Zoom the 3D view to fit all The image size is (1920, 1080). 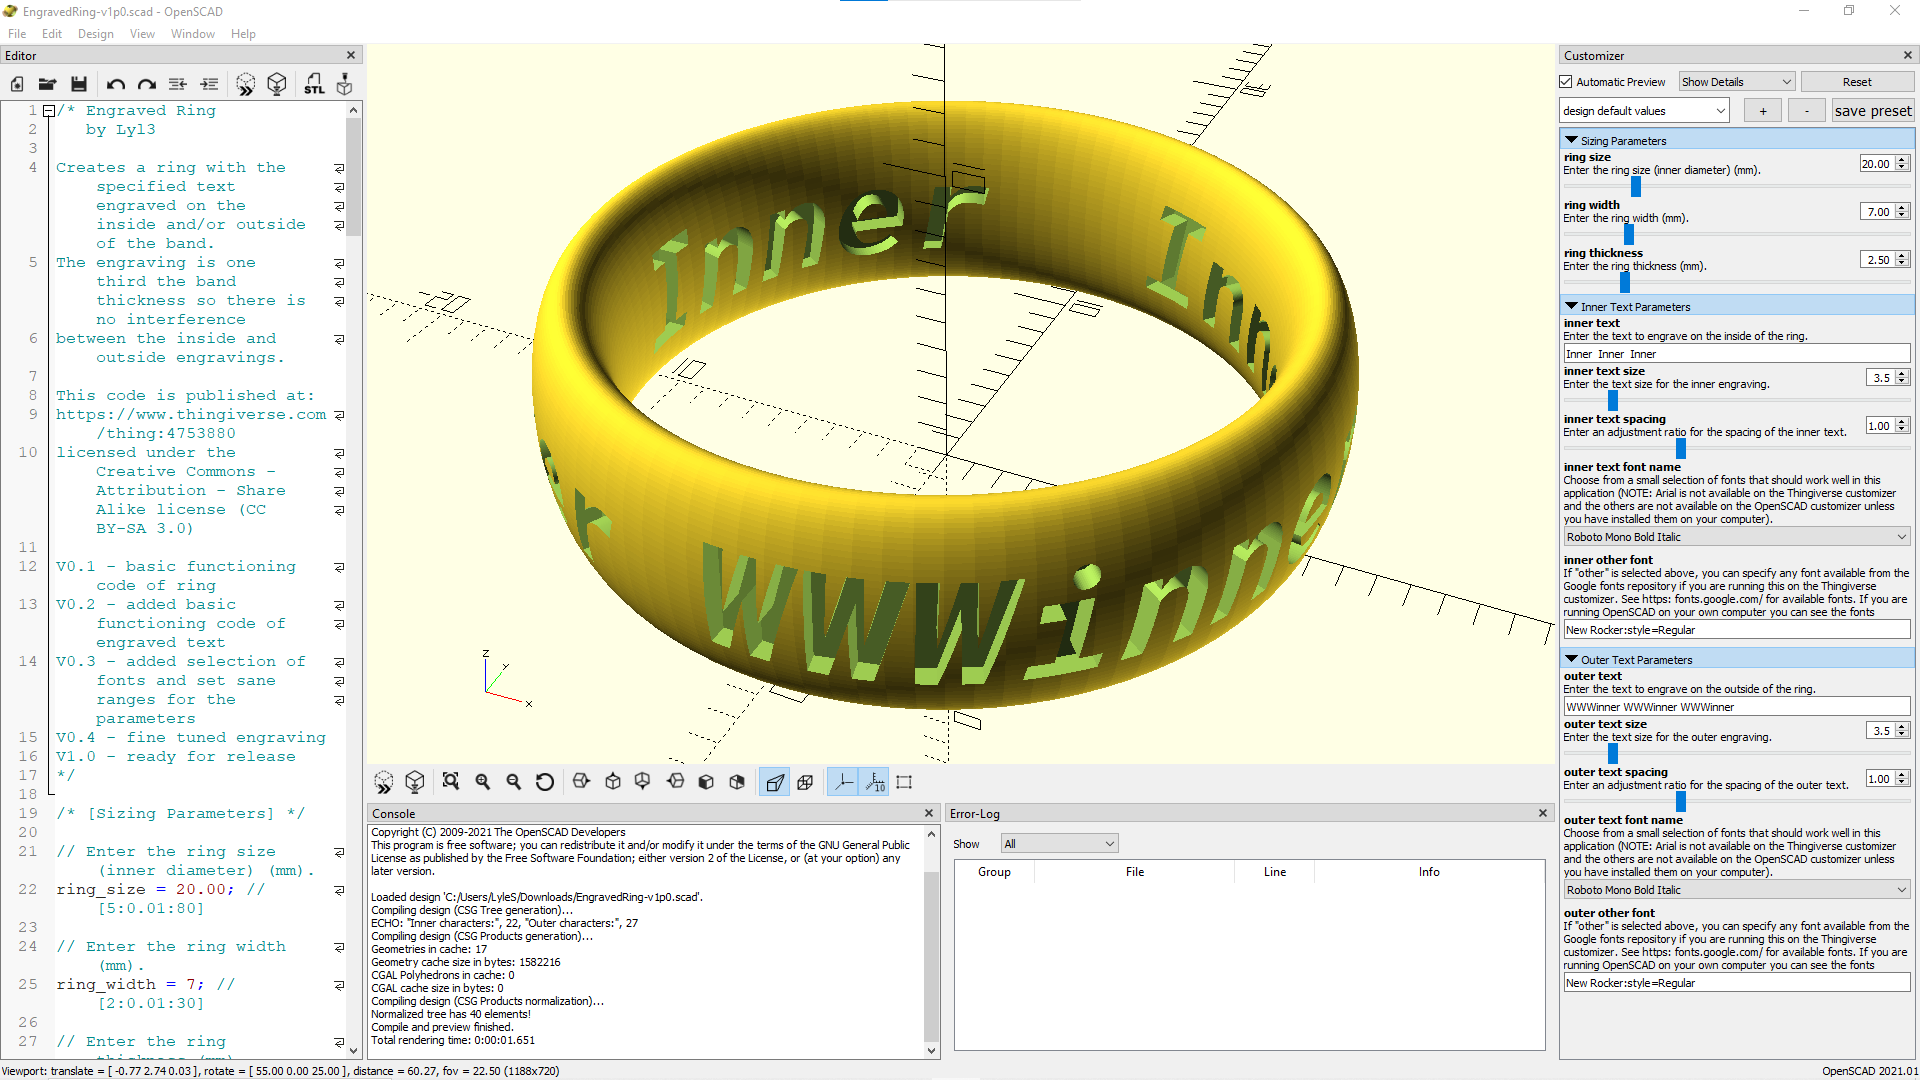451,782
